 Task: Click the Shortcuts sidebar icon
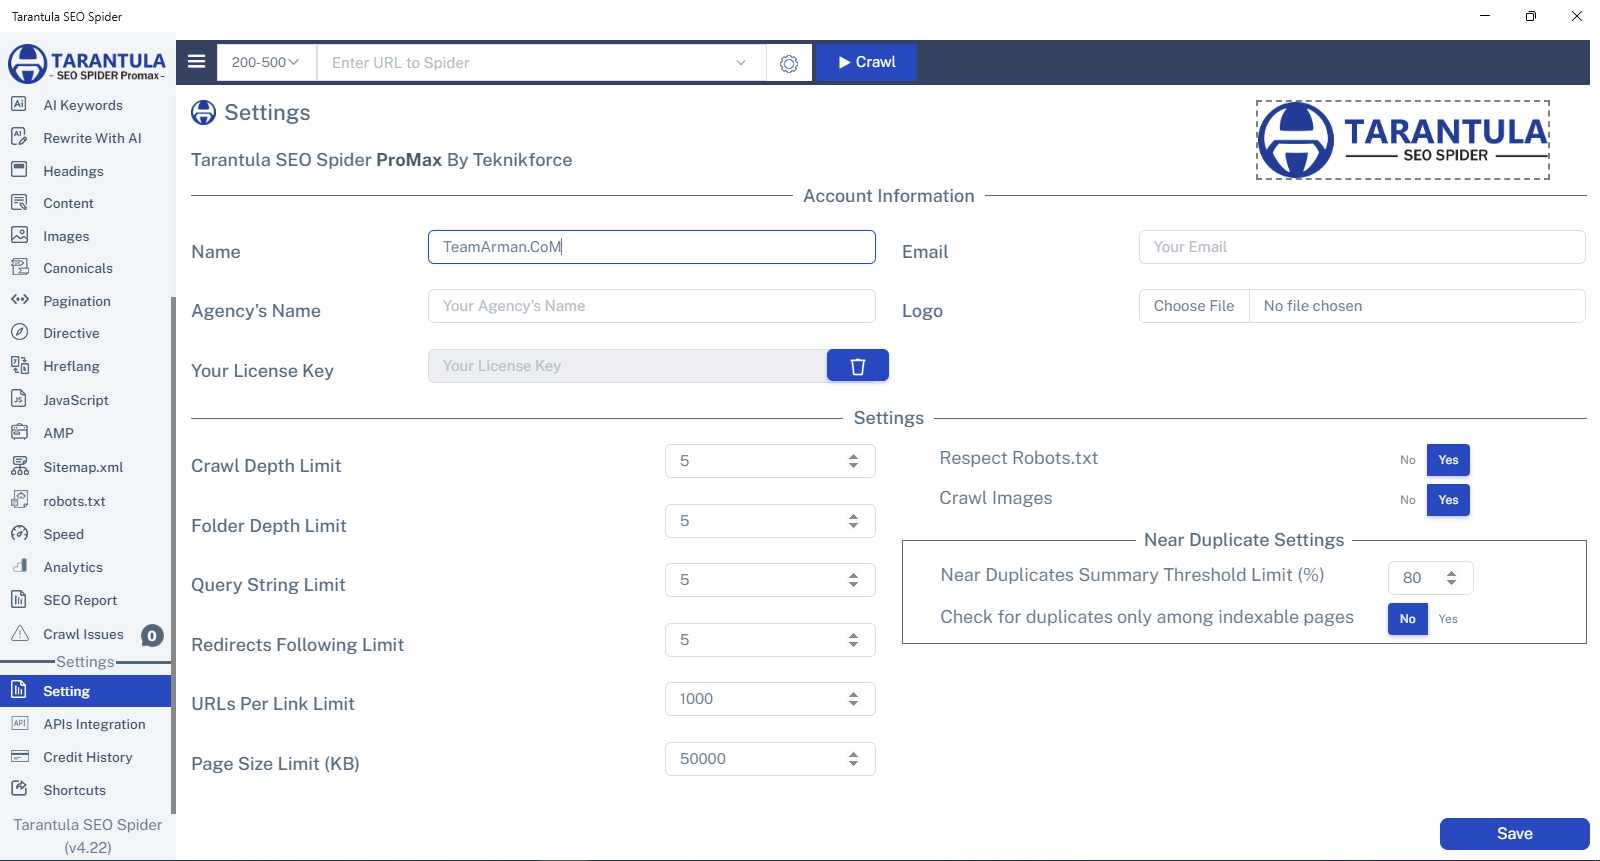[x=19, y=789]
